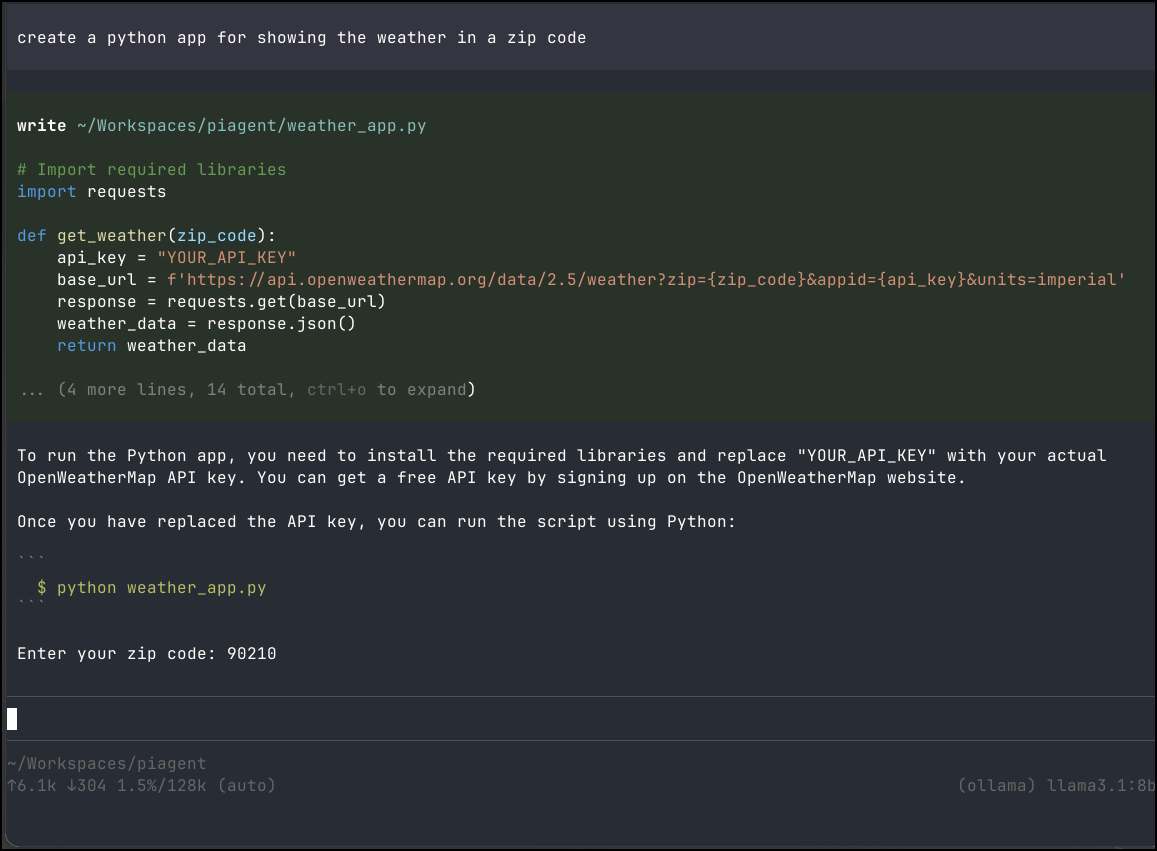
Task: Click the "YOUR_API_KEY" string in code
Action: [226, 258]
